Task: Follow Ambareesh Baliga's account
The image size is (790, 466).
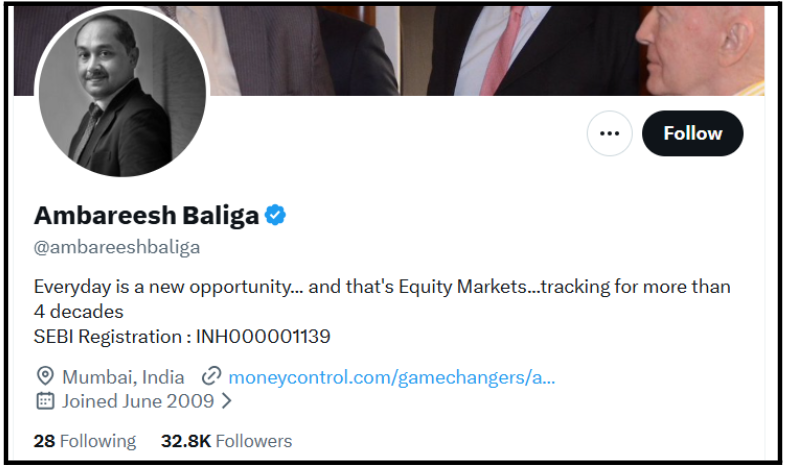Action: (692, 134)
